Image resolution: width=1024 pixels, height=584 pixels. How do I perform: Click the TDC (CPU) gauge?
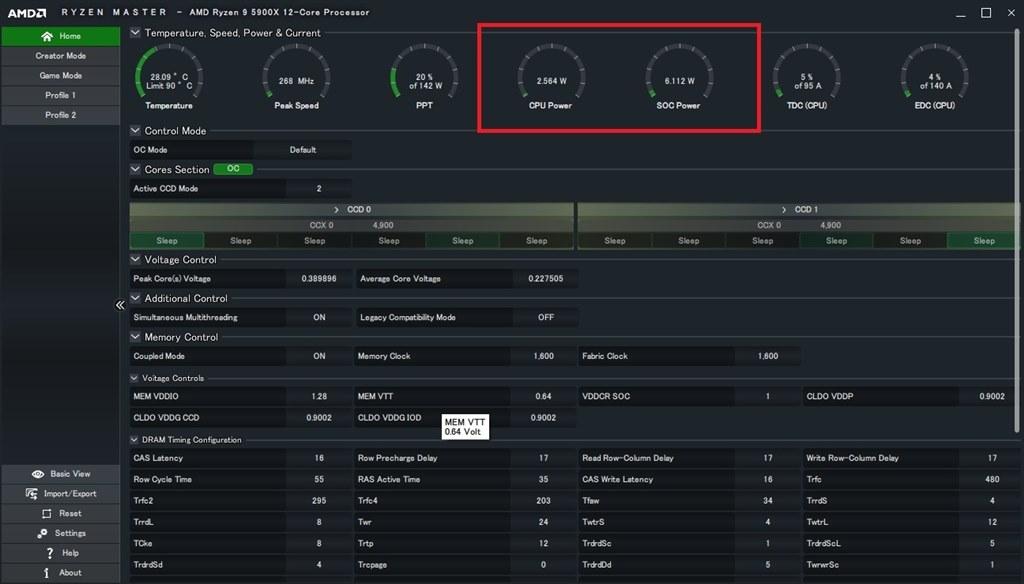click(807, 76)
